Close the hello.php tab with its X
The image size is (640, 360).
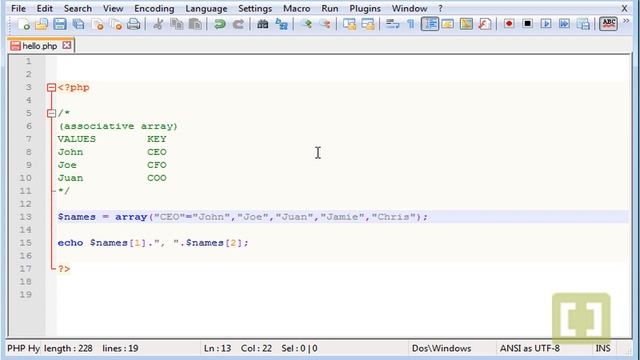[x=67, y=45]
